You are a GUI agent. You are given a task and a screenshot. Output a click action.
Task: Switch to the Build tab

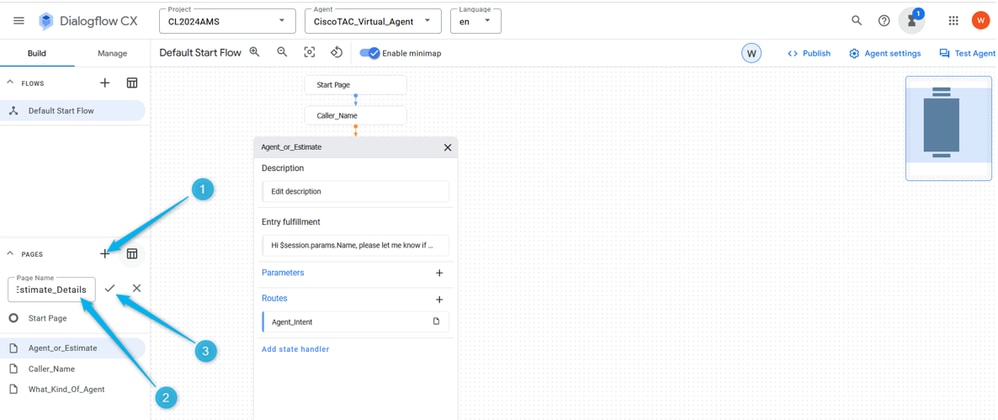point(37,53)
